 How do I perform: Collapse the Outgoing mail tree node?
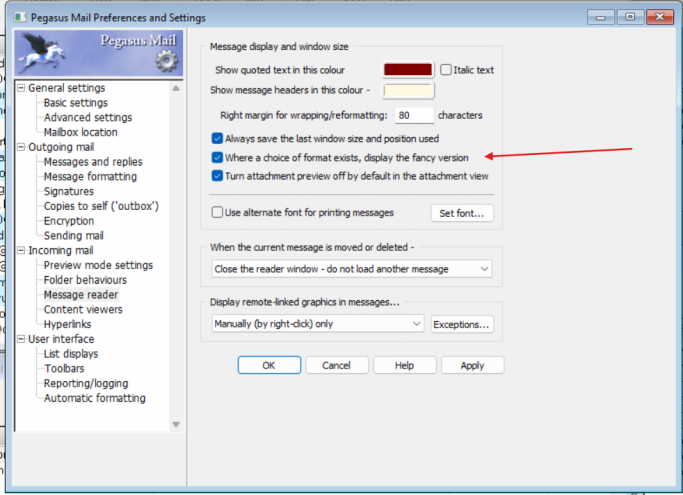[x=22, y=147]
